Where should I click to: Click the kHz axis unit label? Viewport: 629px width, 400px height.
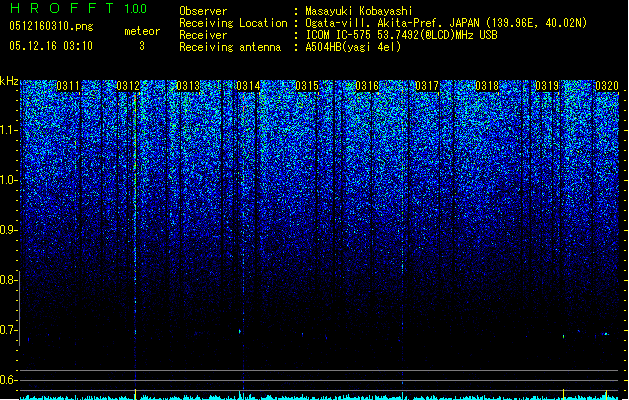pos(9,81)
